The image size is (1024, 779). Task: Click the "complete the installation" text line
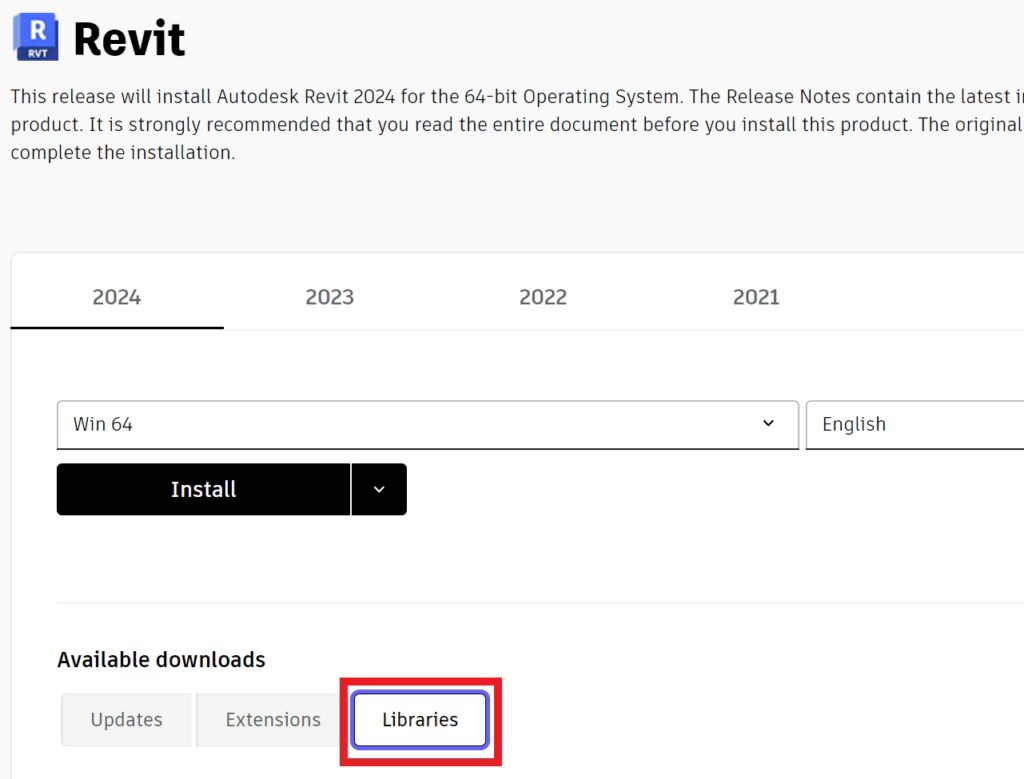123,154
